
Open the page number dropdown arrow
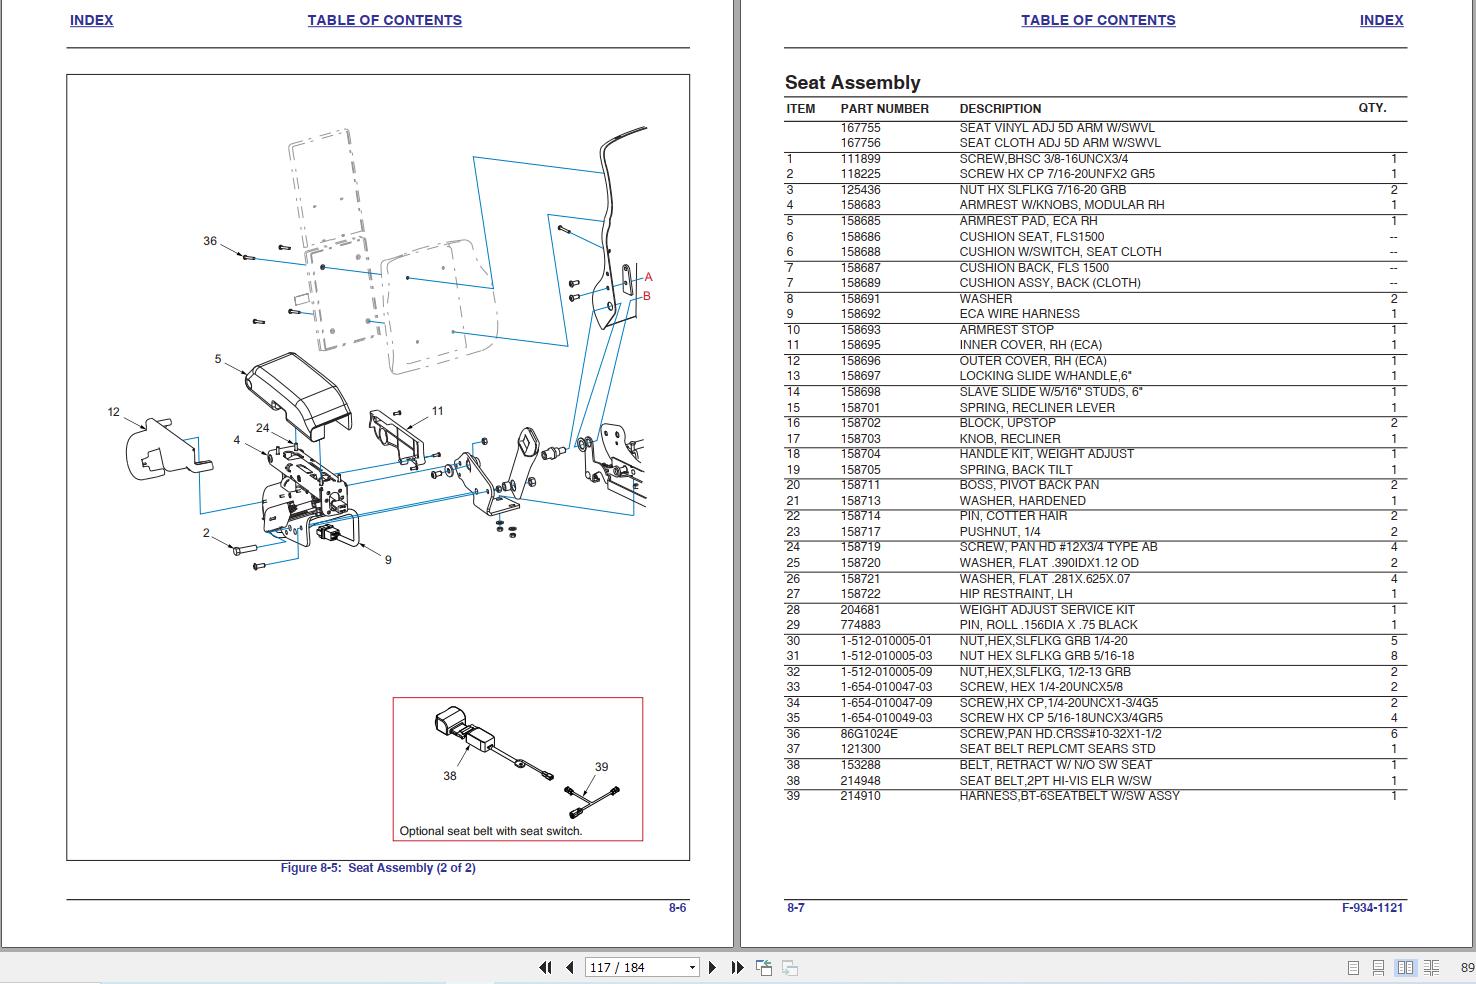pos(692,968)
